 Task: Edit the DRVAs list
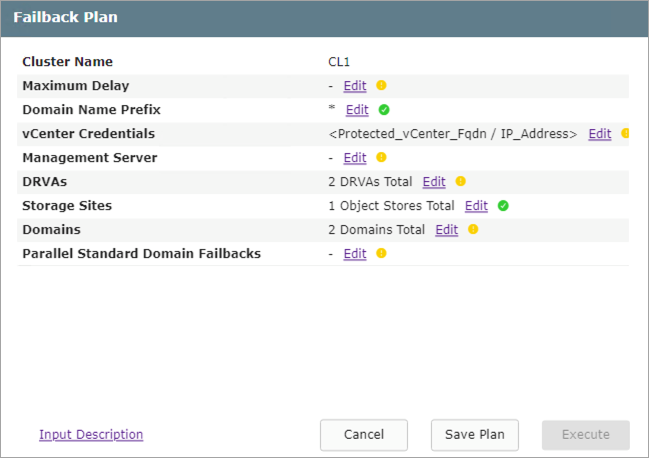pyautogui.click(x=434, y=182)
